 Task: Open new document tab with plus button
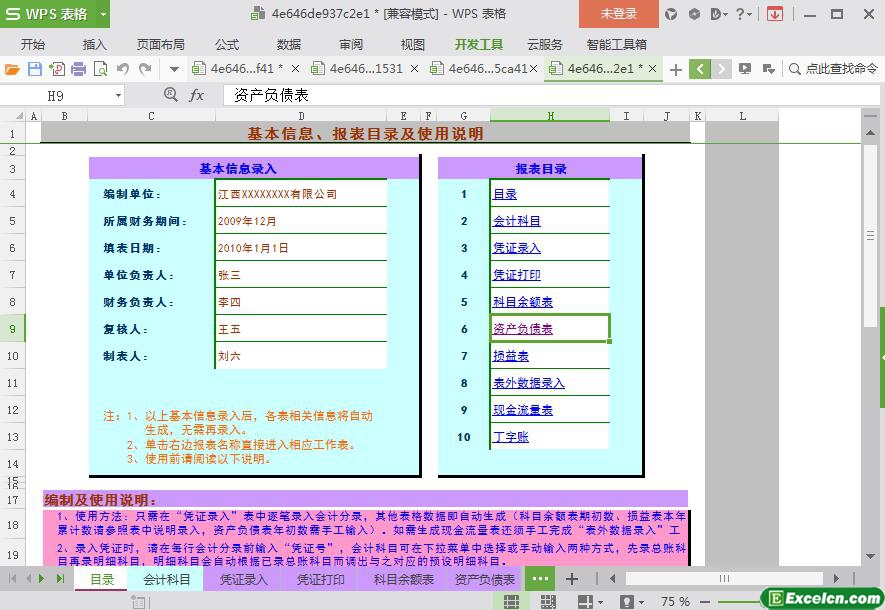coord(676,69)
